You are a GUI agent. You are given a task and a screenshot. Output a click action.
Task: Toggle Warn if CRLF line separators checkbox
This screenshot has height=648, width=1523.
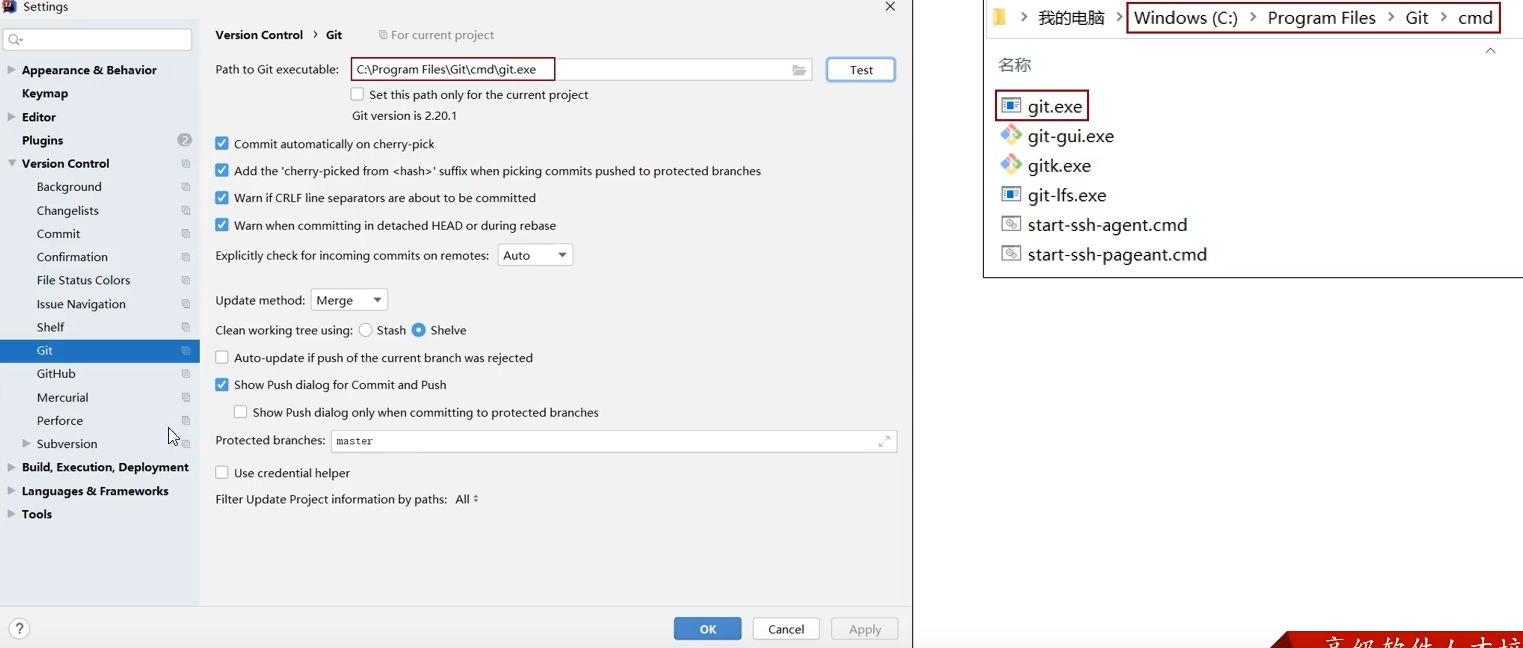click(x=222, y=198)
